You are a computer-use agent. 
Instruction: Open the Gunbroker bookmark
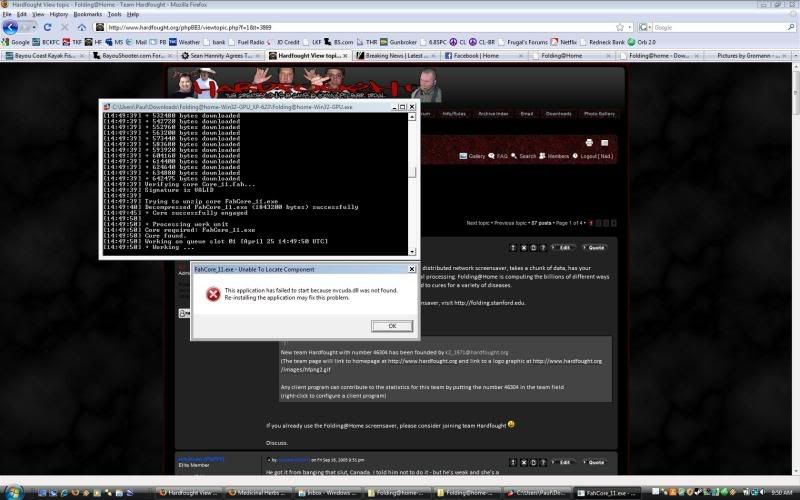point(398,42)
